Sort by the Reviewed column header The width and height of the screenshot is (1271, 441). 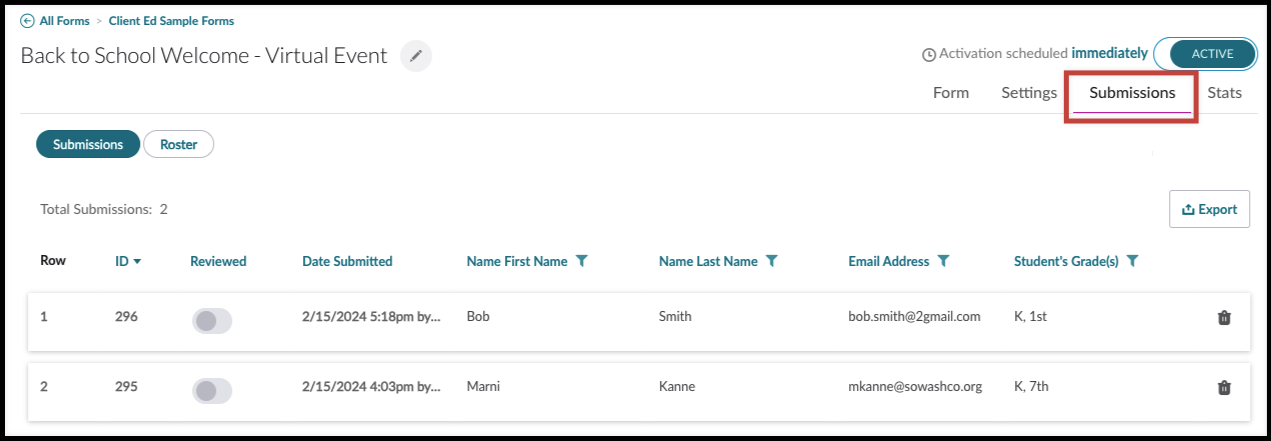click(218, 261)
